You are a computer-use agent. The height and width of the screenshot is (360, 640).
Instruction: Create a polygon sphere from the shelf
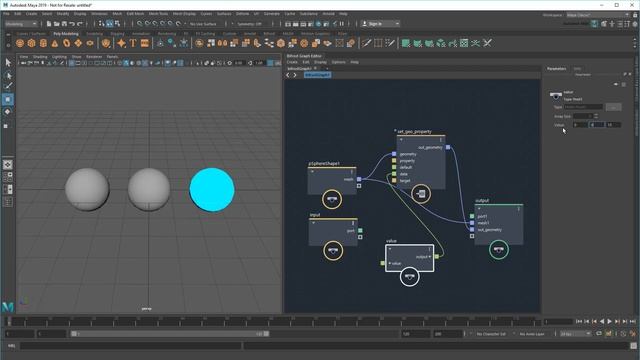pos(20,43)
